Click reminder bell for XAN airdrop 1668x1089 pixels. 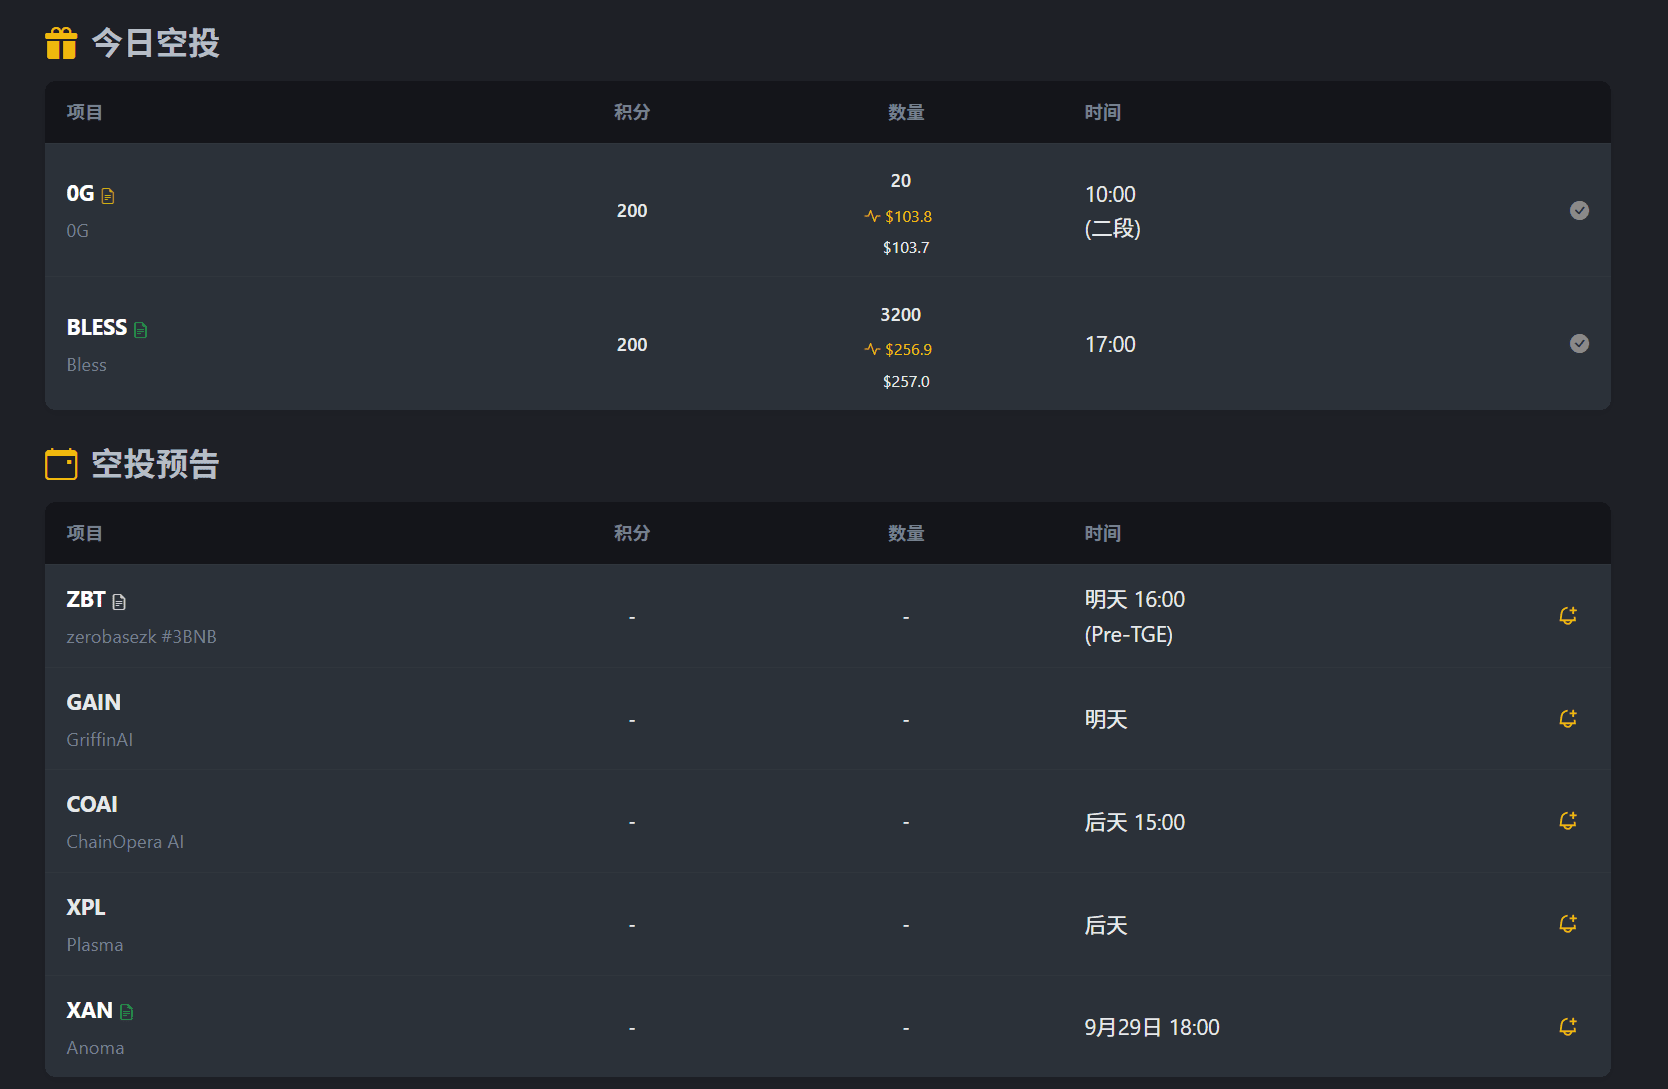point(1567,1027)
